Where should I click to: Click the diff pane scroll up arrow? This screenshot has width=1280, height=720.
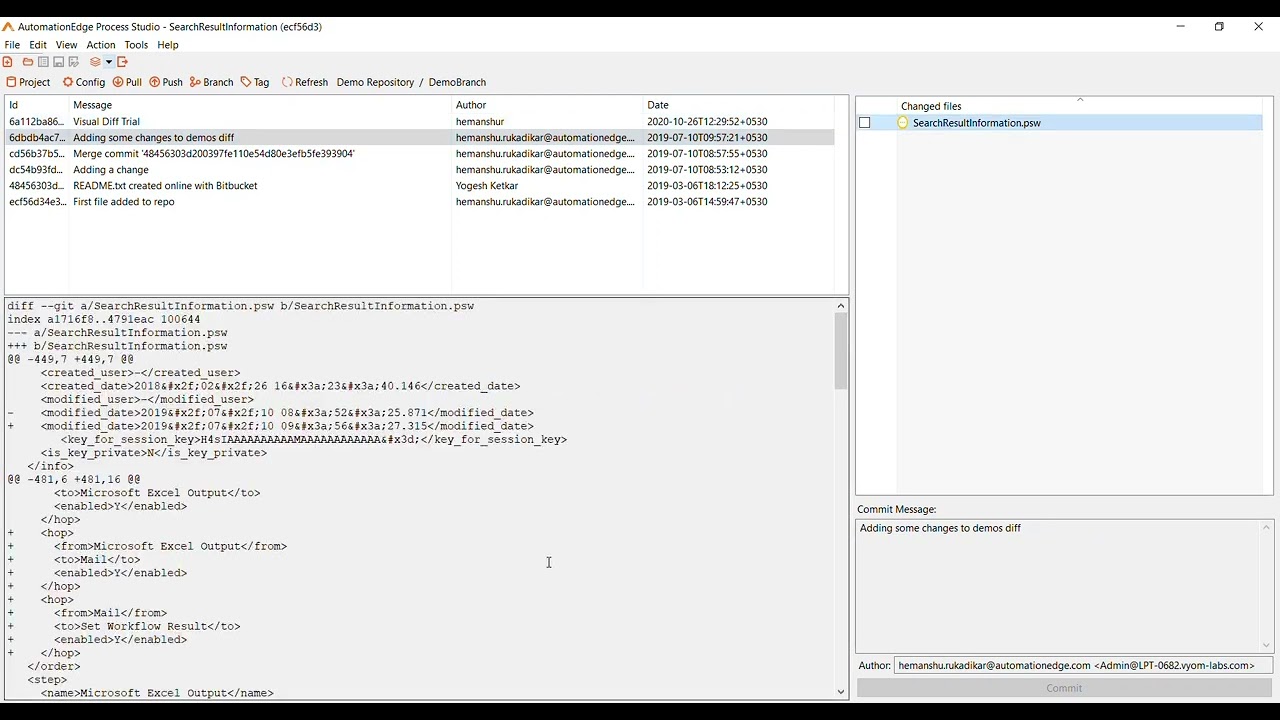(841, 306)
